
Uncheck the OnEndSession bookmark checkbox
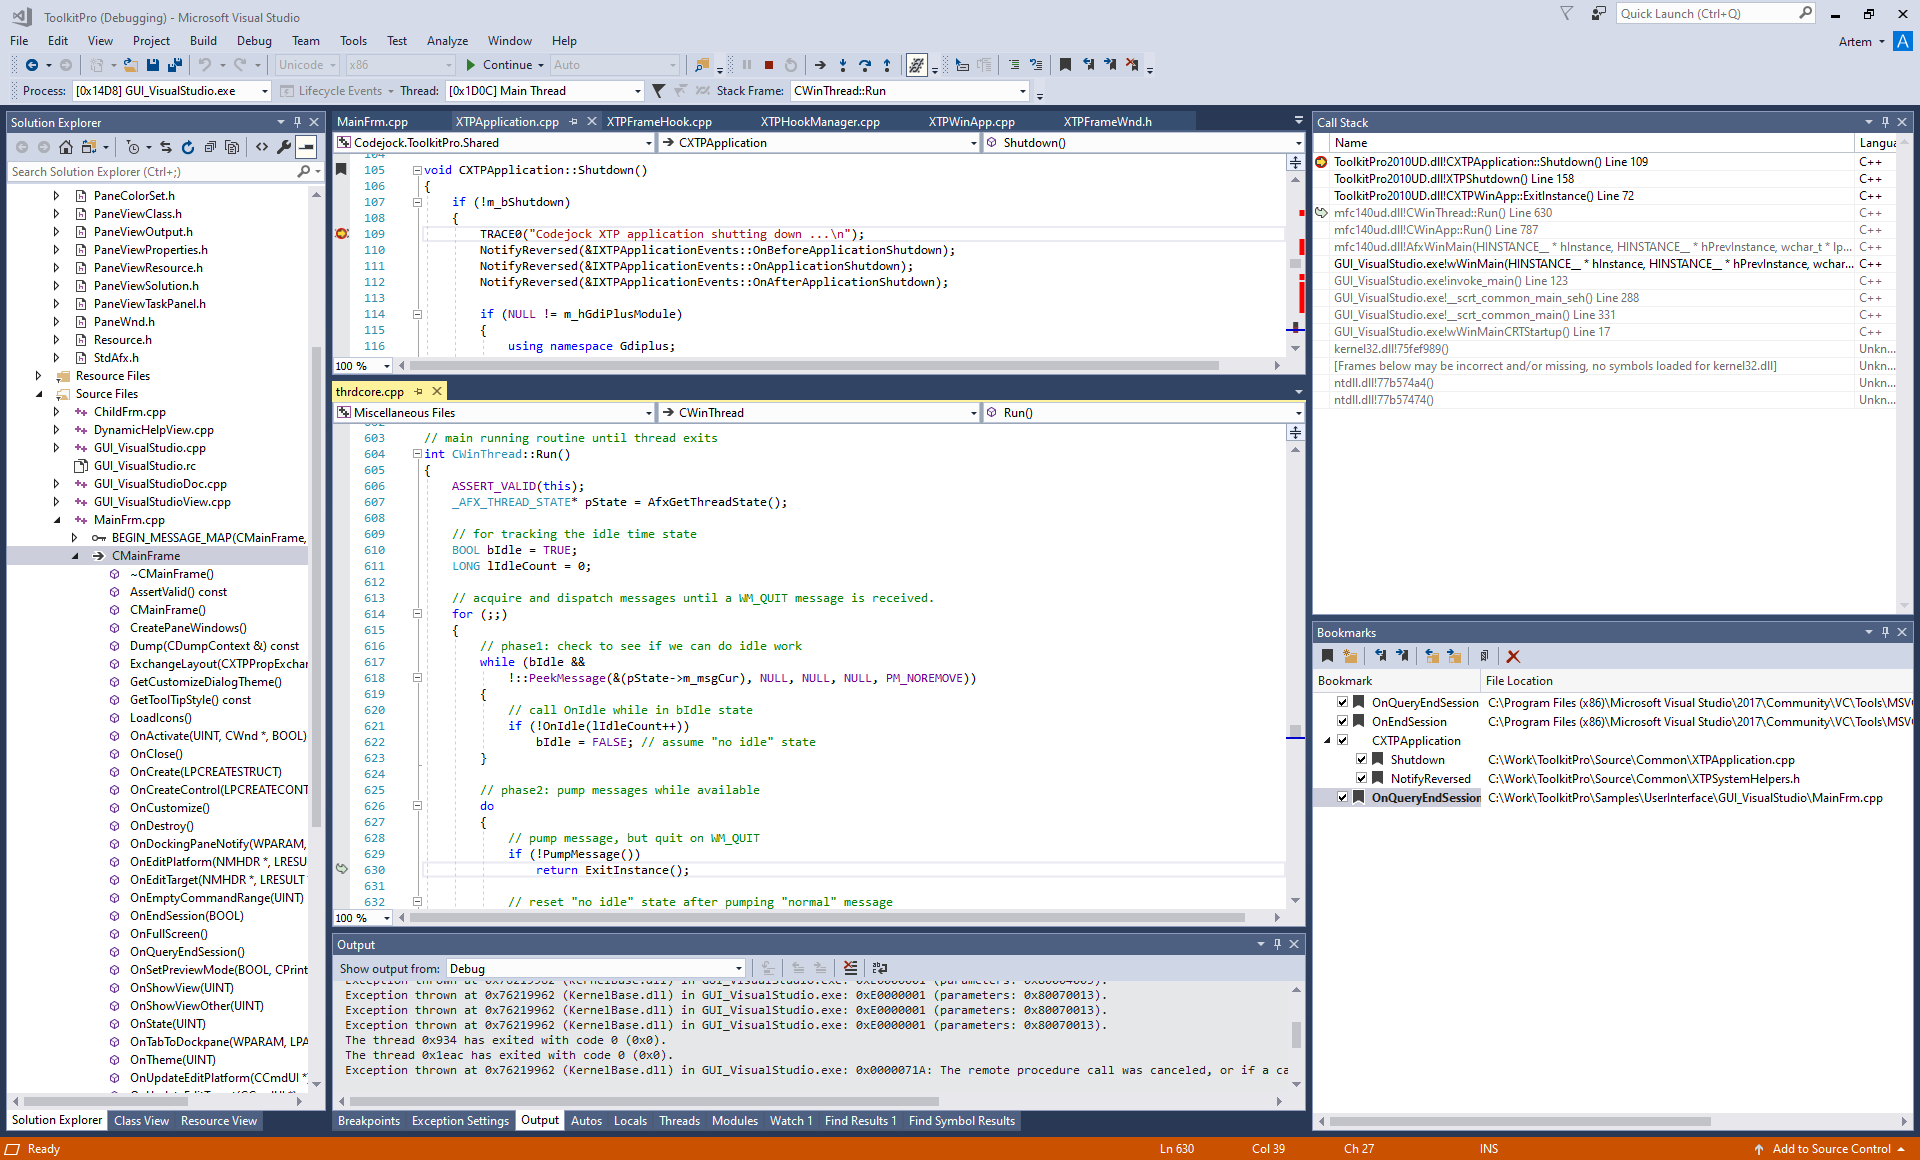(1342, 721)
